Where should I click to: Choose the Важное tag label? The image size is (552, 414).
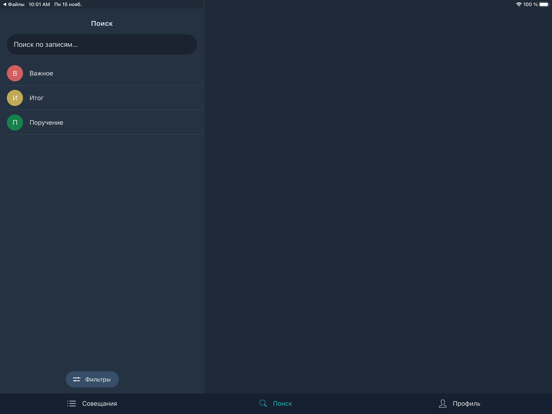pos(41,73)
